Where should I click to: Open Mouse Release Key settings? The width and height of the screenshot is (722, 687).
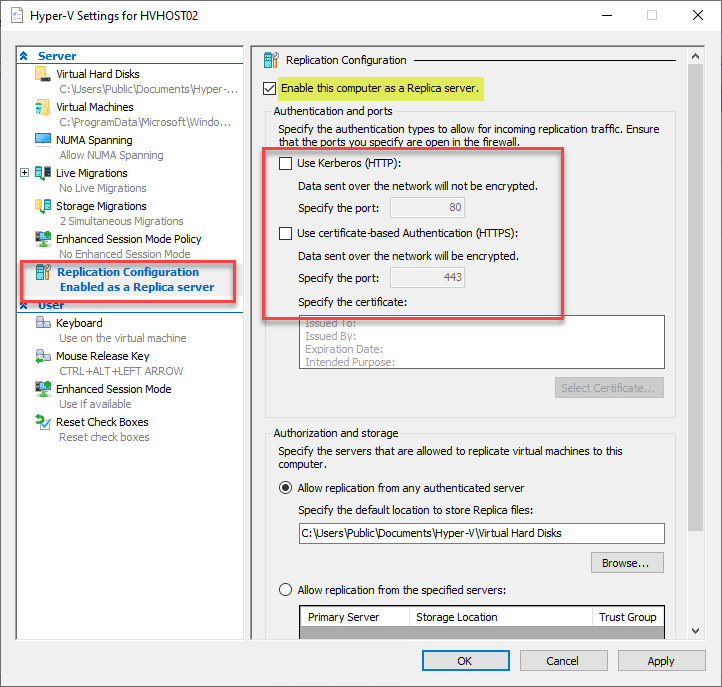click(103, 356)
